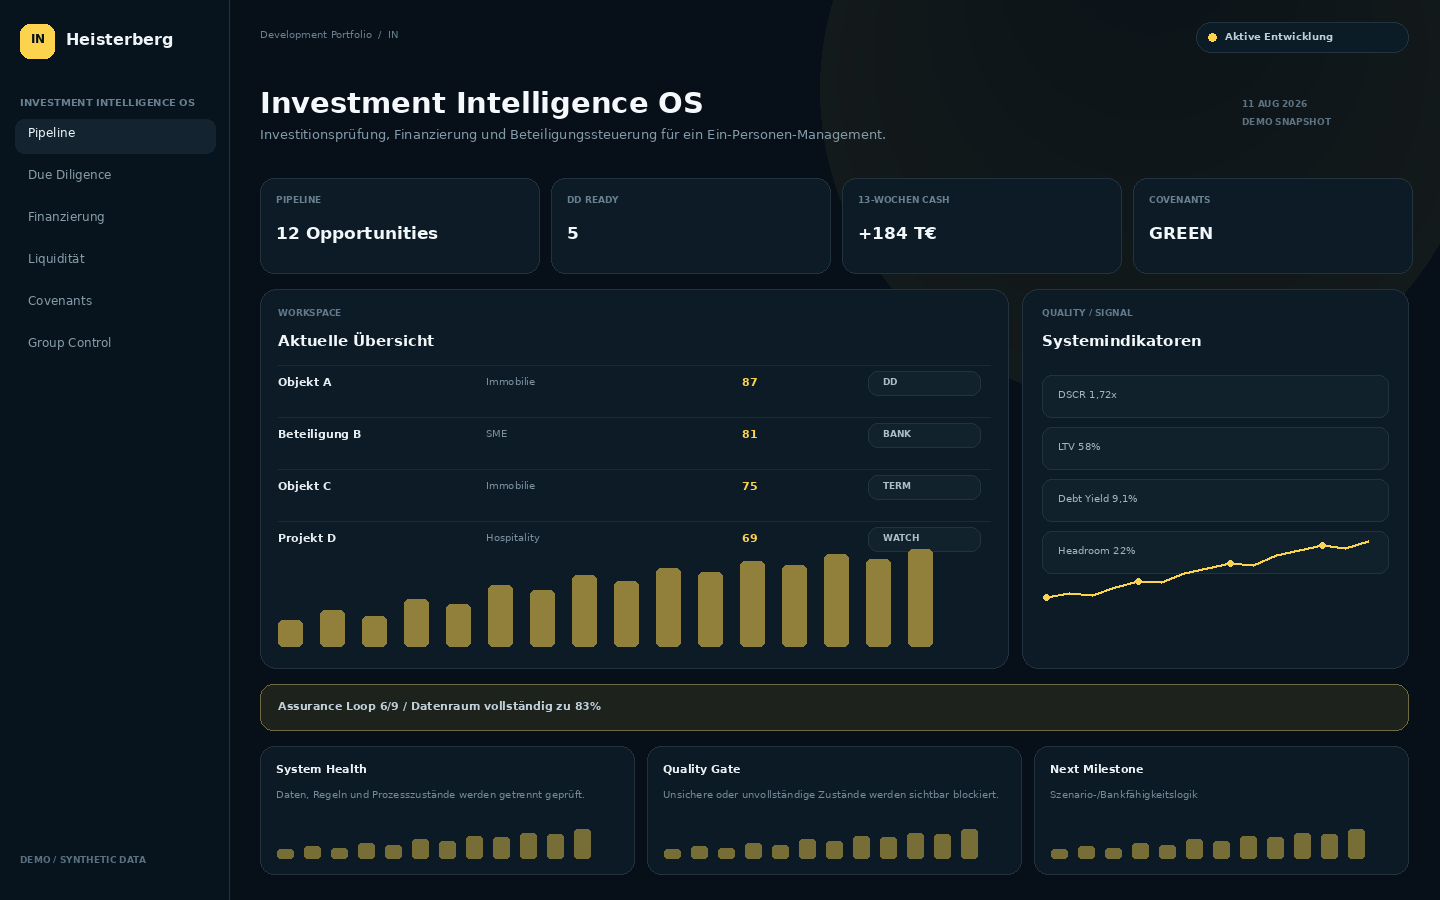Image resolution: width=1440 pixels, height=900 pixels.
Task: Click the Aktuelle Übersicht heading
Action: pos(356,341)
